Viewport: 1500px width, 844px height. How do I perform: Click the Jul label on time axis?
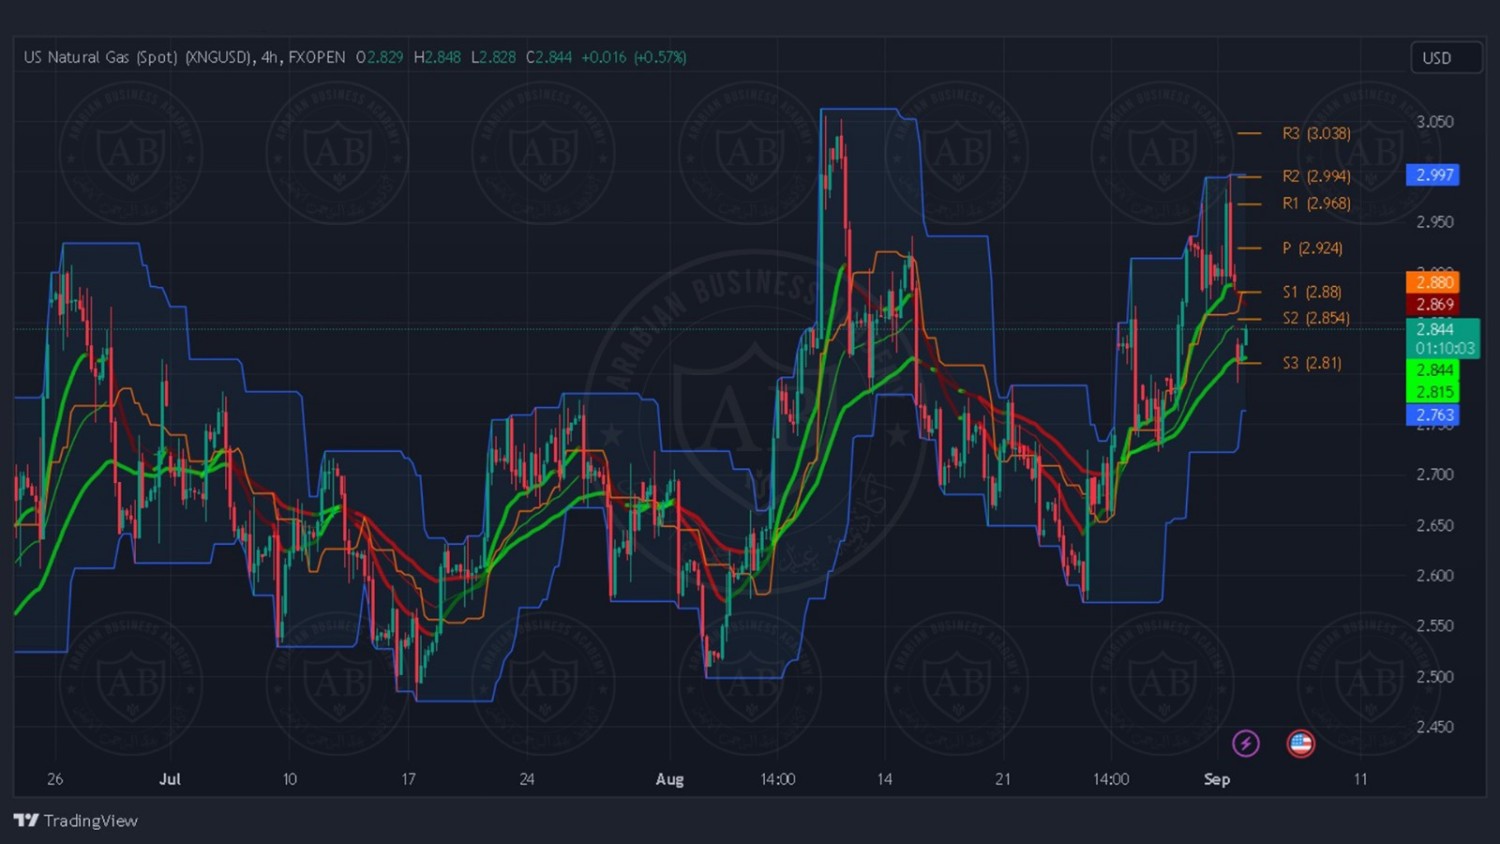click(170, 779)
